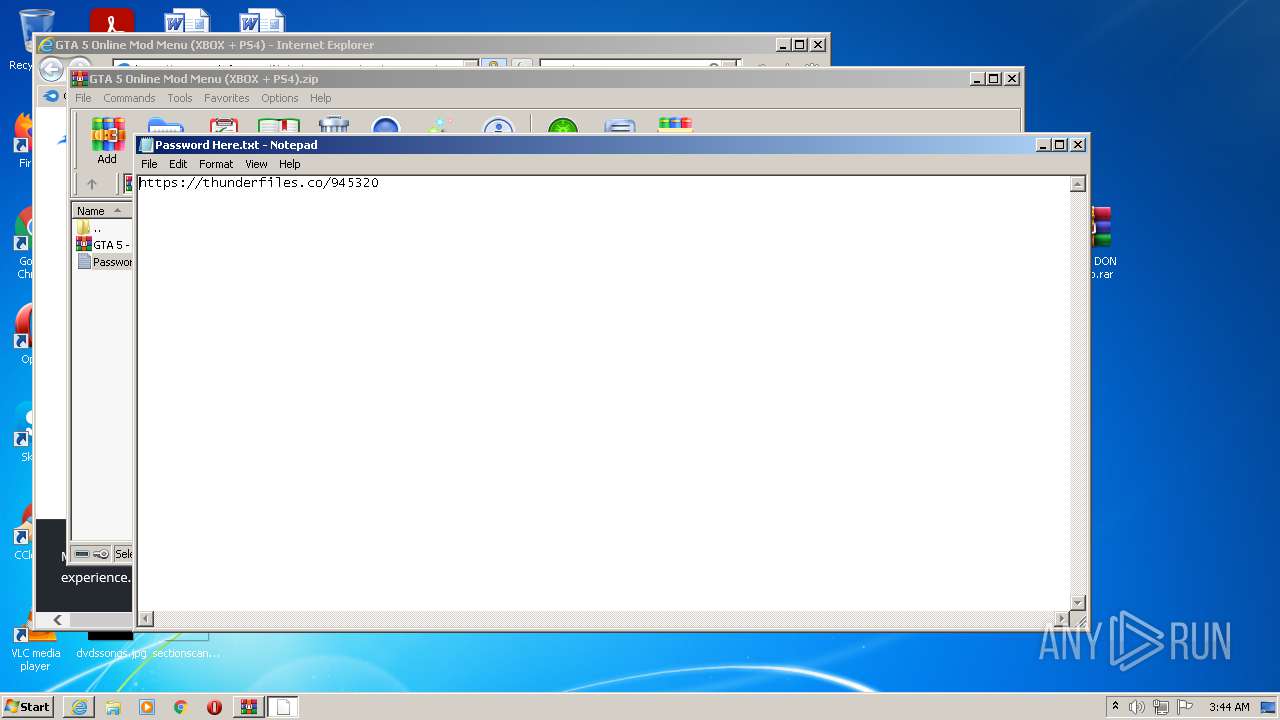Maximize the Notepad window
This screenshot has width=1280, height=720.
click(x=1060, y=145)
